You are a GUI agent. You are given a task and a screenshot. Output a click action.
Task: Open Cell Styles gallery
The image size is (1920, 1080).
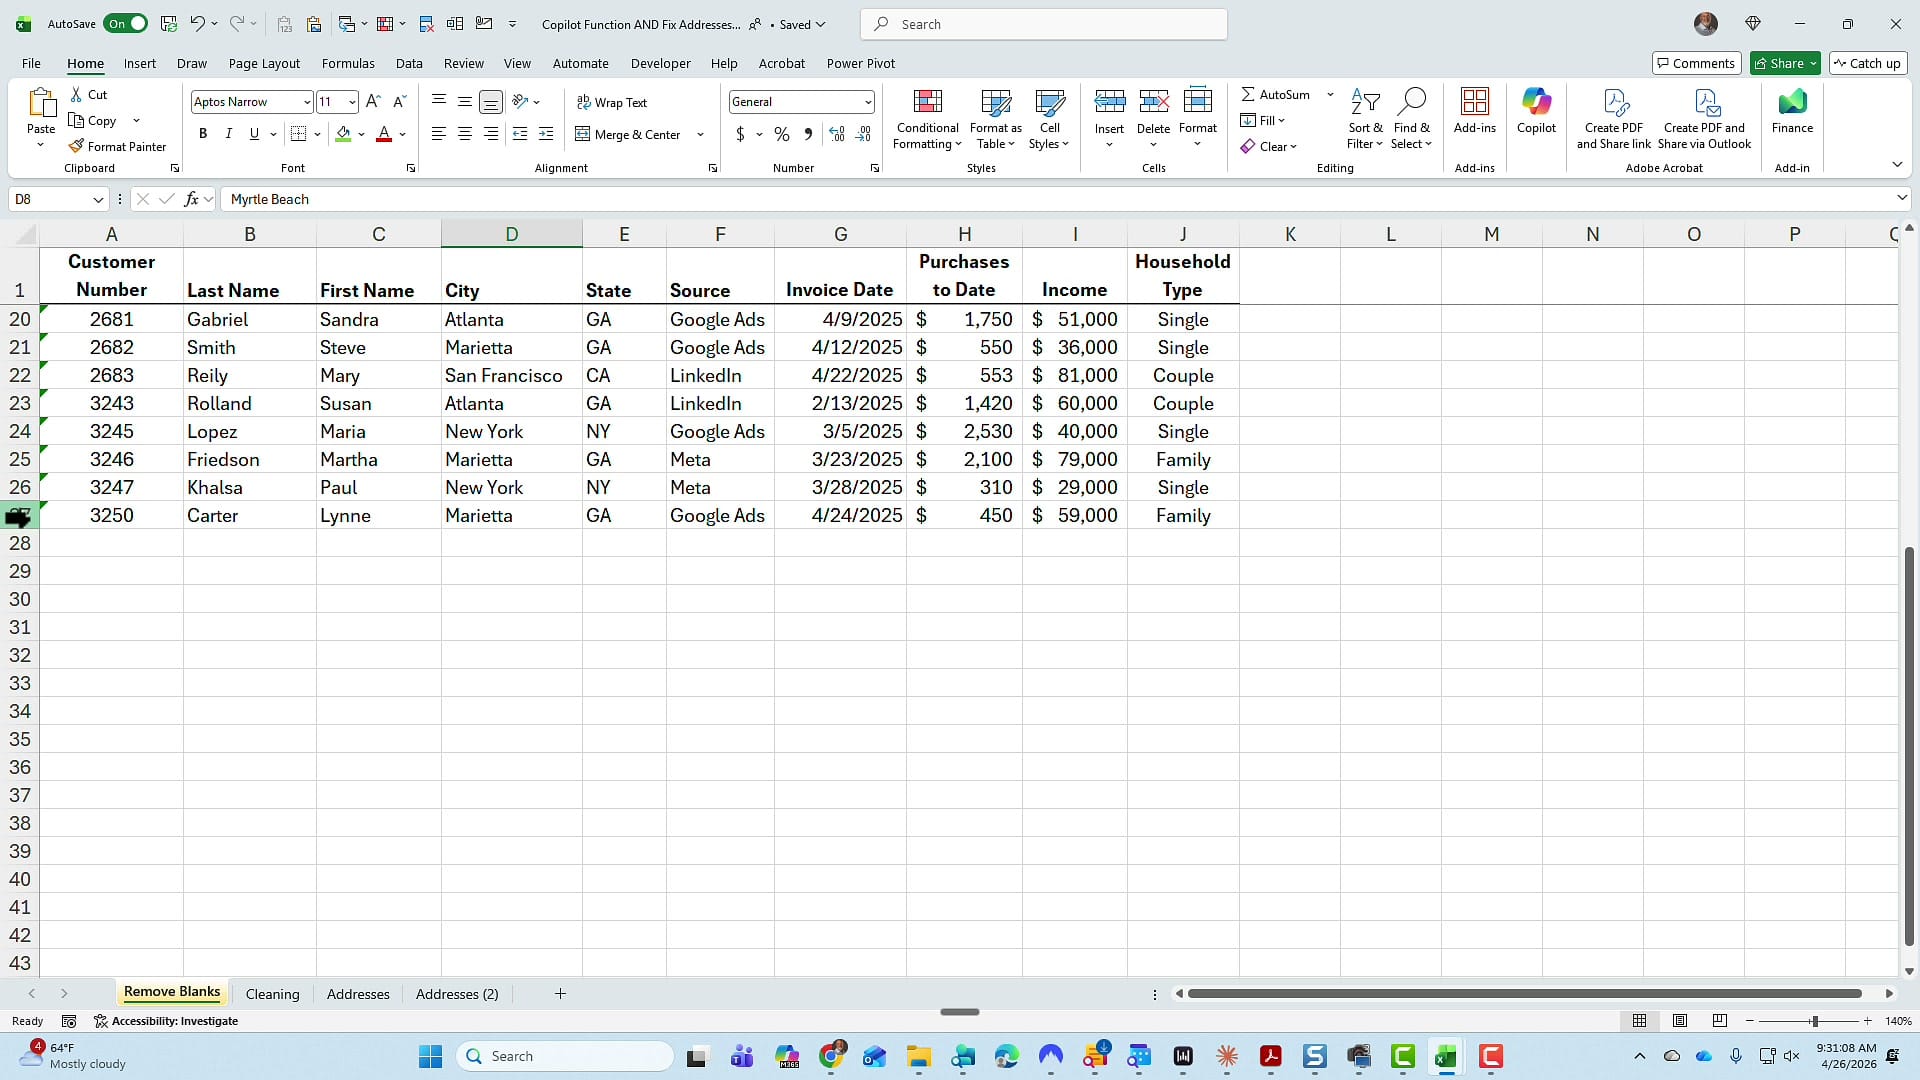click(1049, 118)
